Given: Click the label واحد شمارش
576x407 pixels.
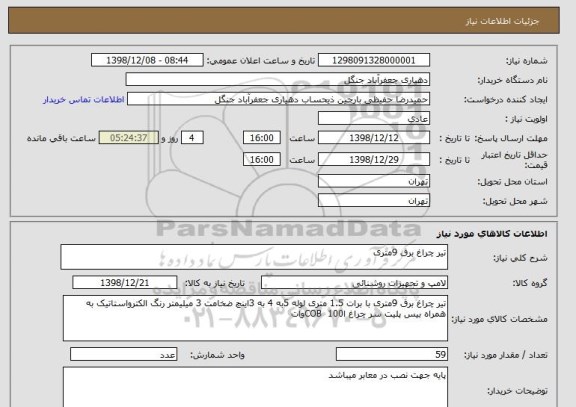Looking at the screenshot, I should (x=217, y=355).
